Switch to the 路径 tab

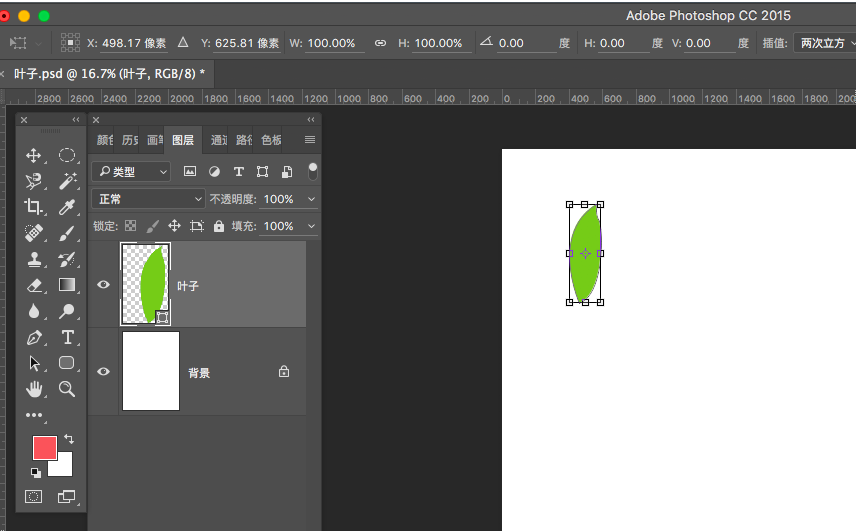click(x=244, y=140)
